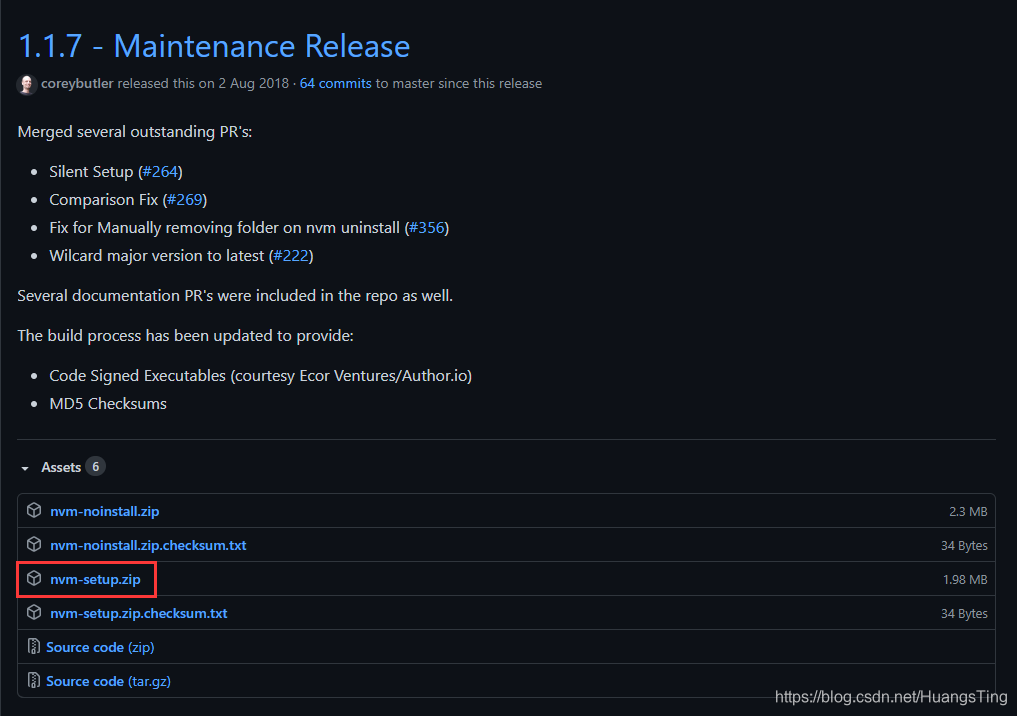Viewport: 1017px width, 716px height.
Task: Click the Assets count badge showing 6
Action: tap(95, 467)
